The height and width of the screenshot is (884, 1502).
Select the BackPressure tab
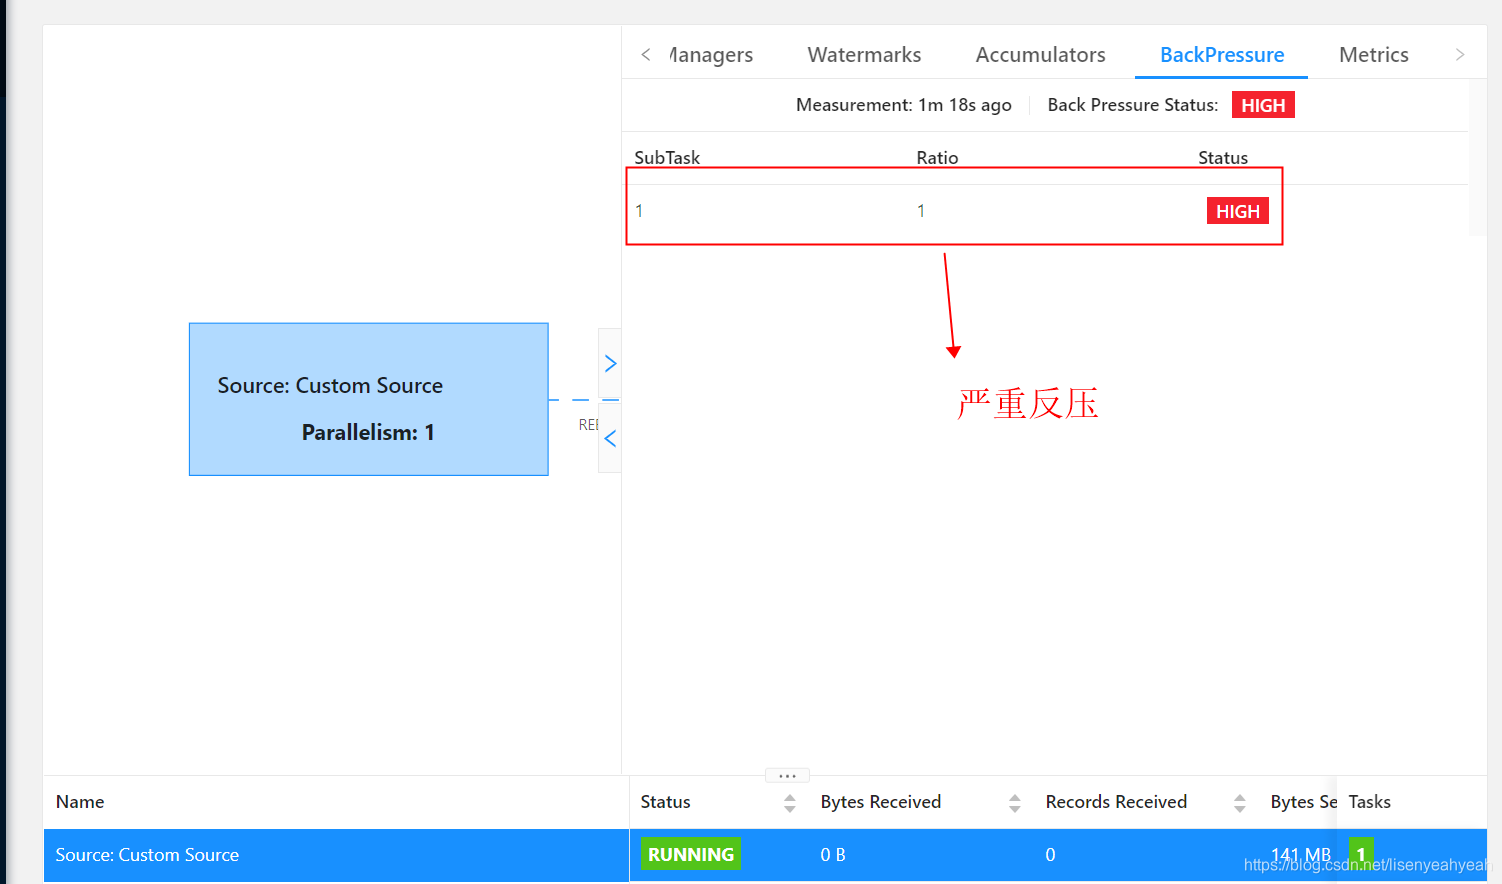[x=1222, y=55]
